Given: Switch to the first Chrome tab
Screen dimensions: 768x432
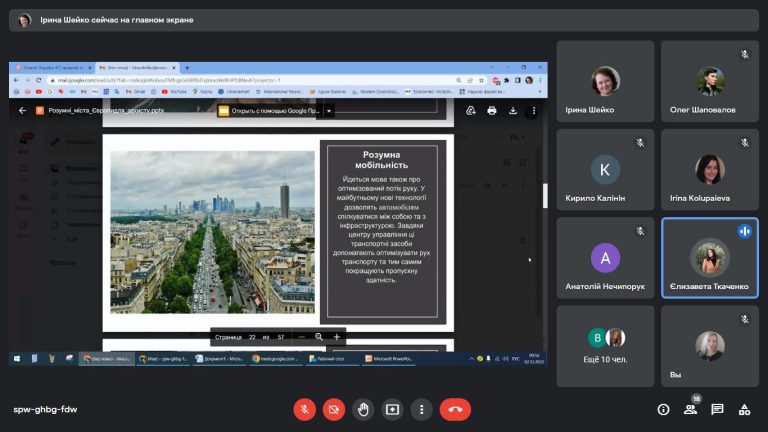Looking at the screenshot, I should tap(52, 68).
